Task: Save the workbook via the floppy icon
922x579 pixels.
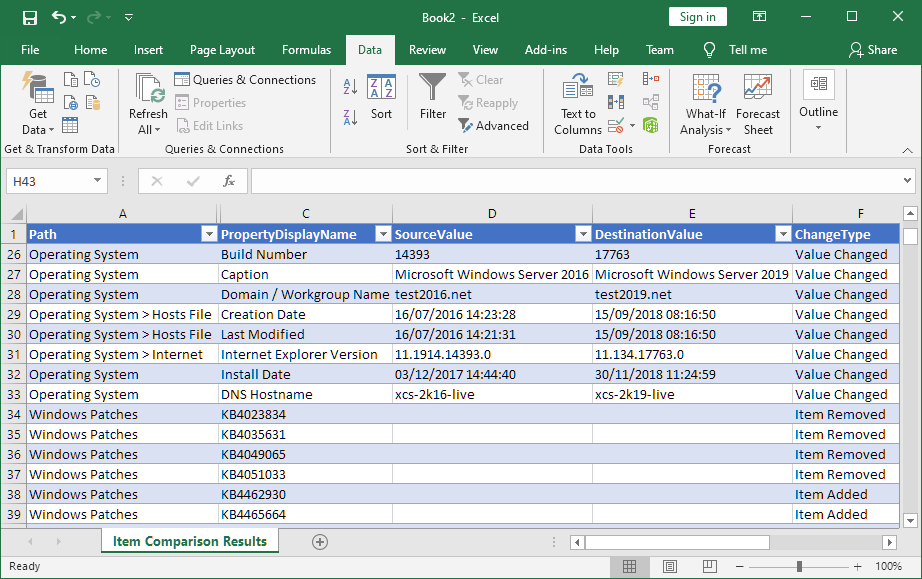Action: (x=29, y=18)
